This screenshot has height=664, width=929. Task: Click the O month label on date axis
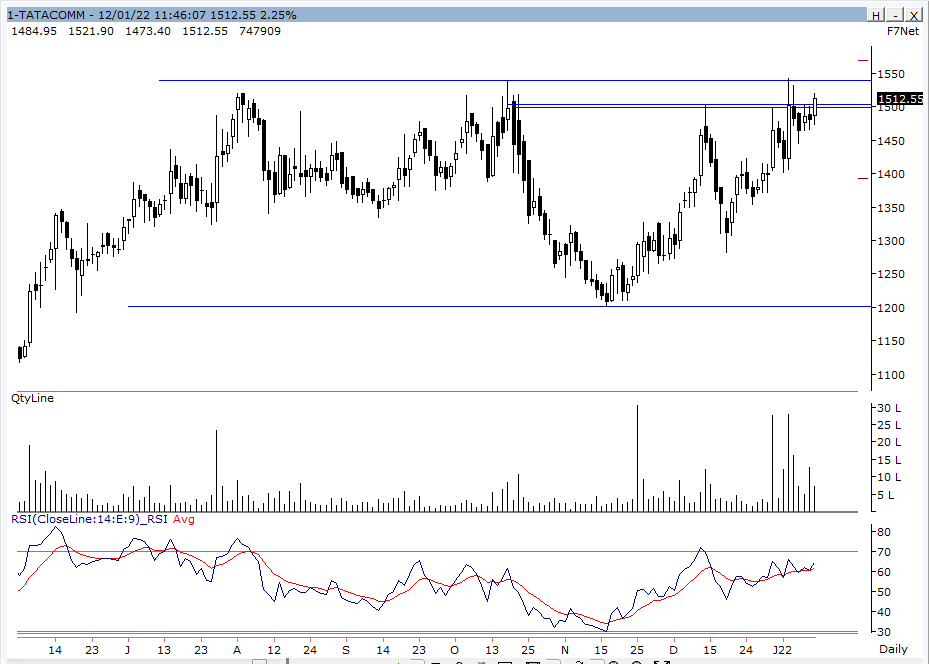(x=454, y=650)
